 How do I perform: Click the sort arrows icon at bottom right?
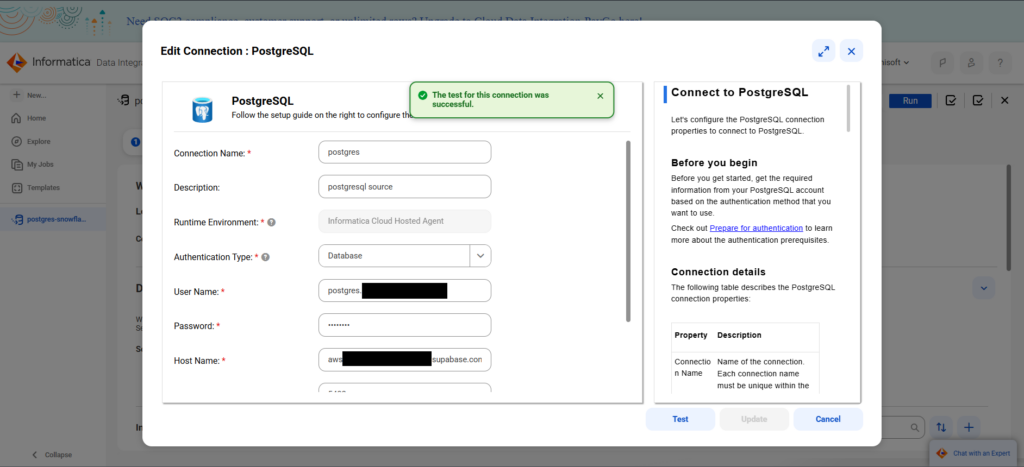point(941,427)
